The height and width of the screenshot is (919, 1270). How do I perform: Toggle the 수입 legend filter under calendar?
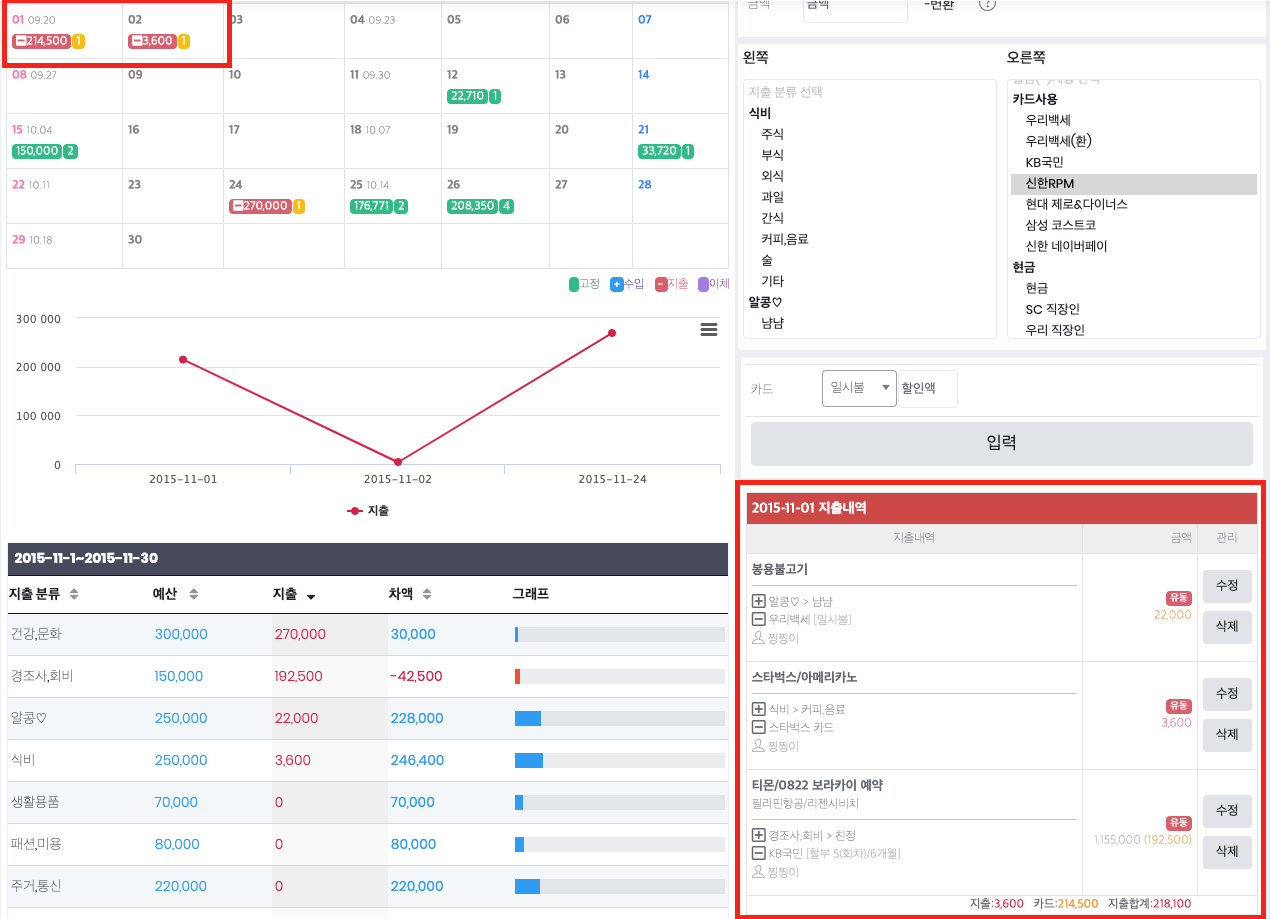point(627,284)
